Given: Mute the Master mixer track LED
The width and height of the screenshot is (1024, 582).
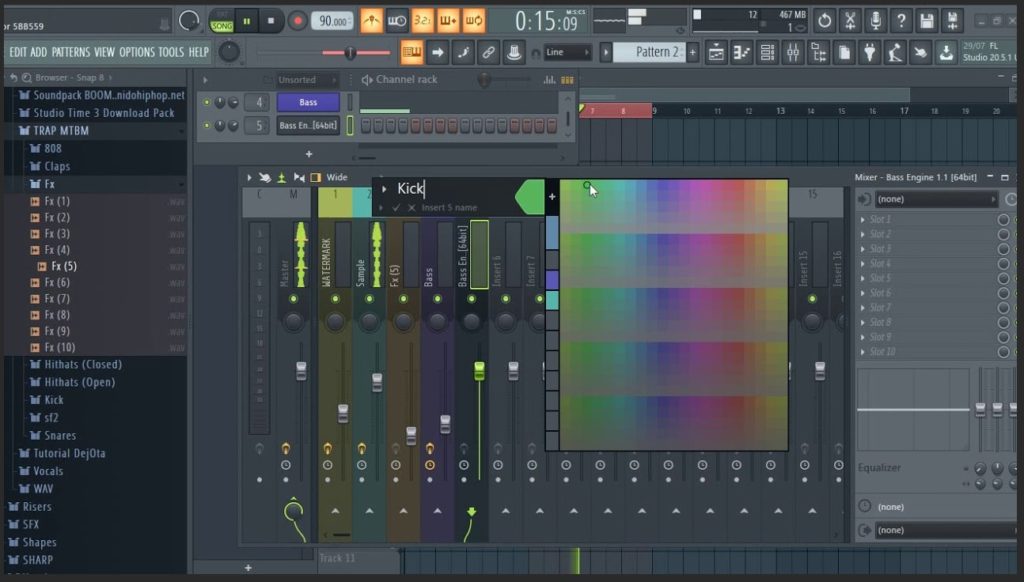Looking at the screenshot, I should pos(293,299).
